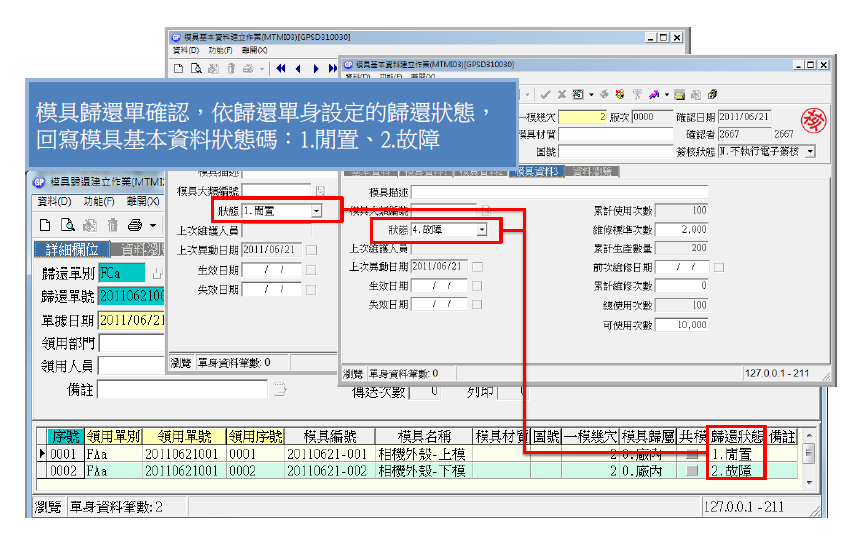Screen dimensions: 860x550
Task: Expand print options arrow in 模具歸還建立作業 toolbar
Action: [x=153, y=225]
